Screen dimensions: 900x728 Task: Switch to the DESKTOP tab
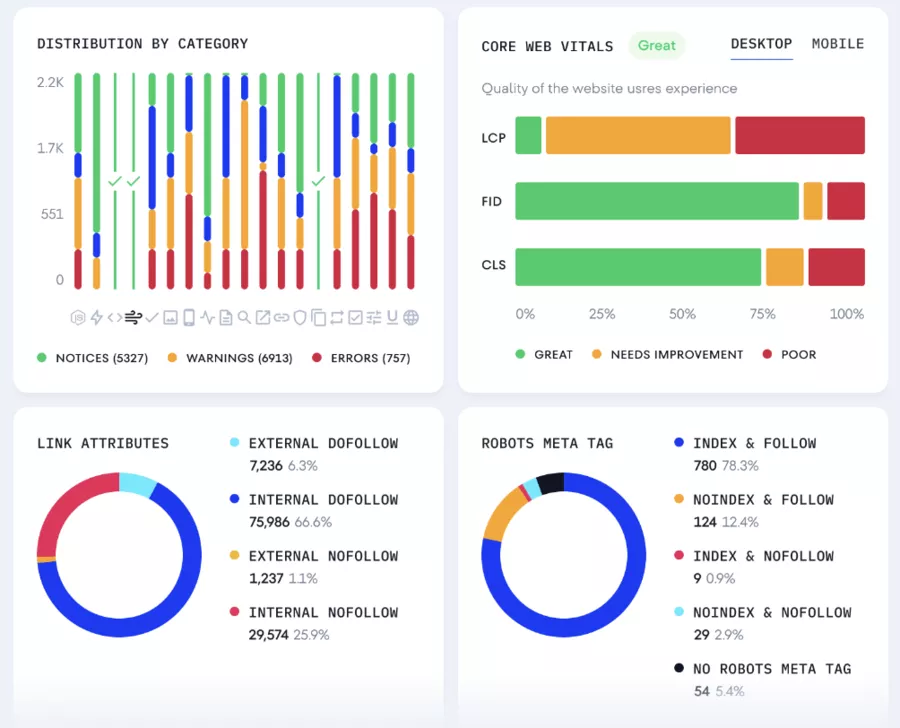coord(763,44)
